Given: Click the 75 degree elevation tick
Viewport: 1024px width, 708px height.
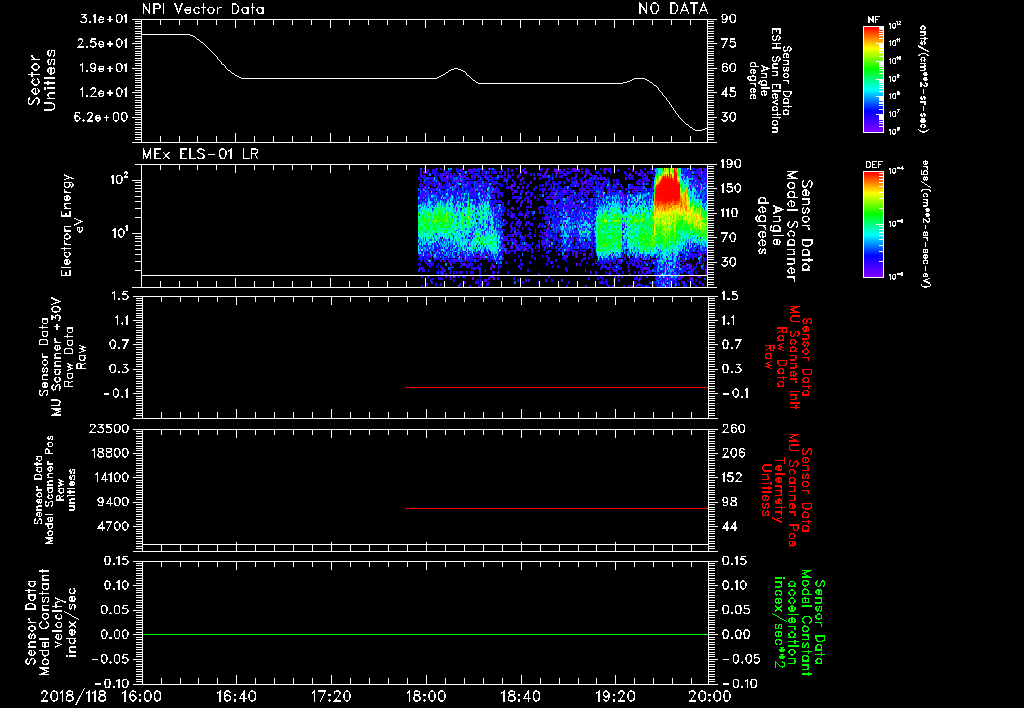Looking at the screenshot, I should 728,43.
